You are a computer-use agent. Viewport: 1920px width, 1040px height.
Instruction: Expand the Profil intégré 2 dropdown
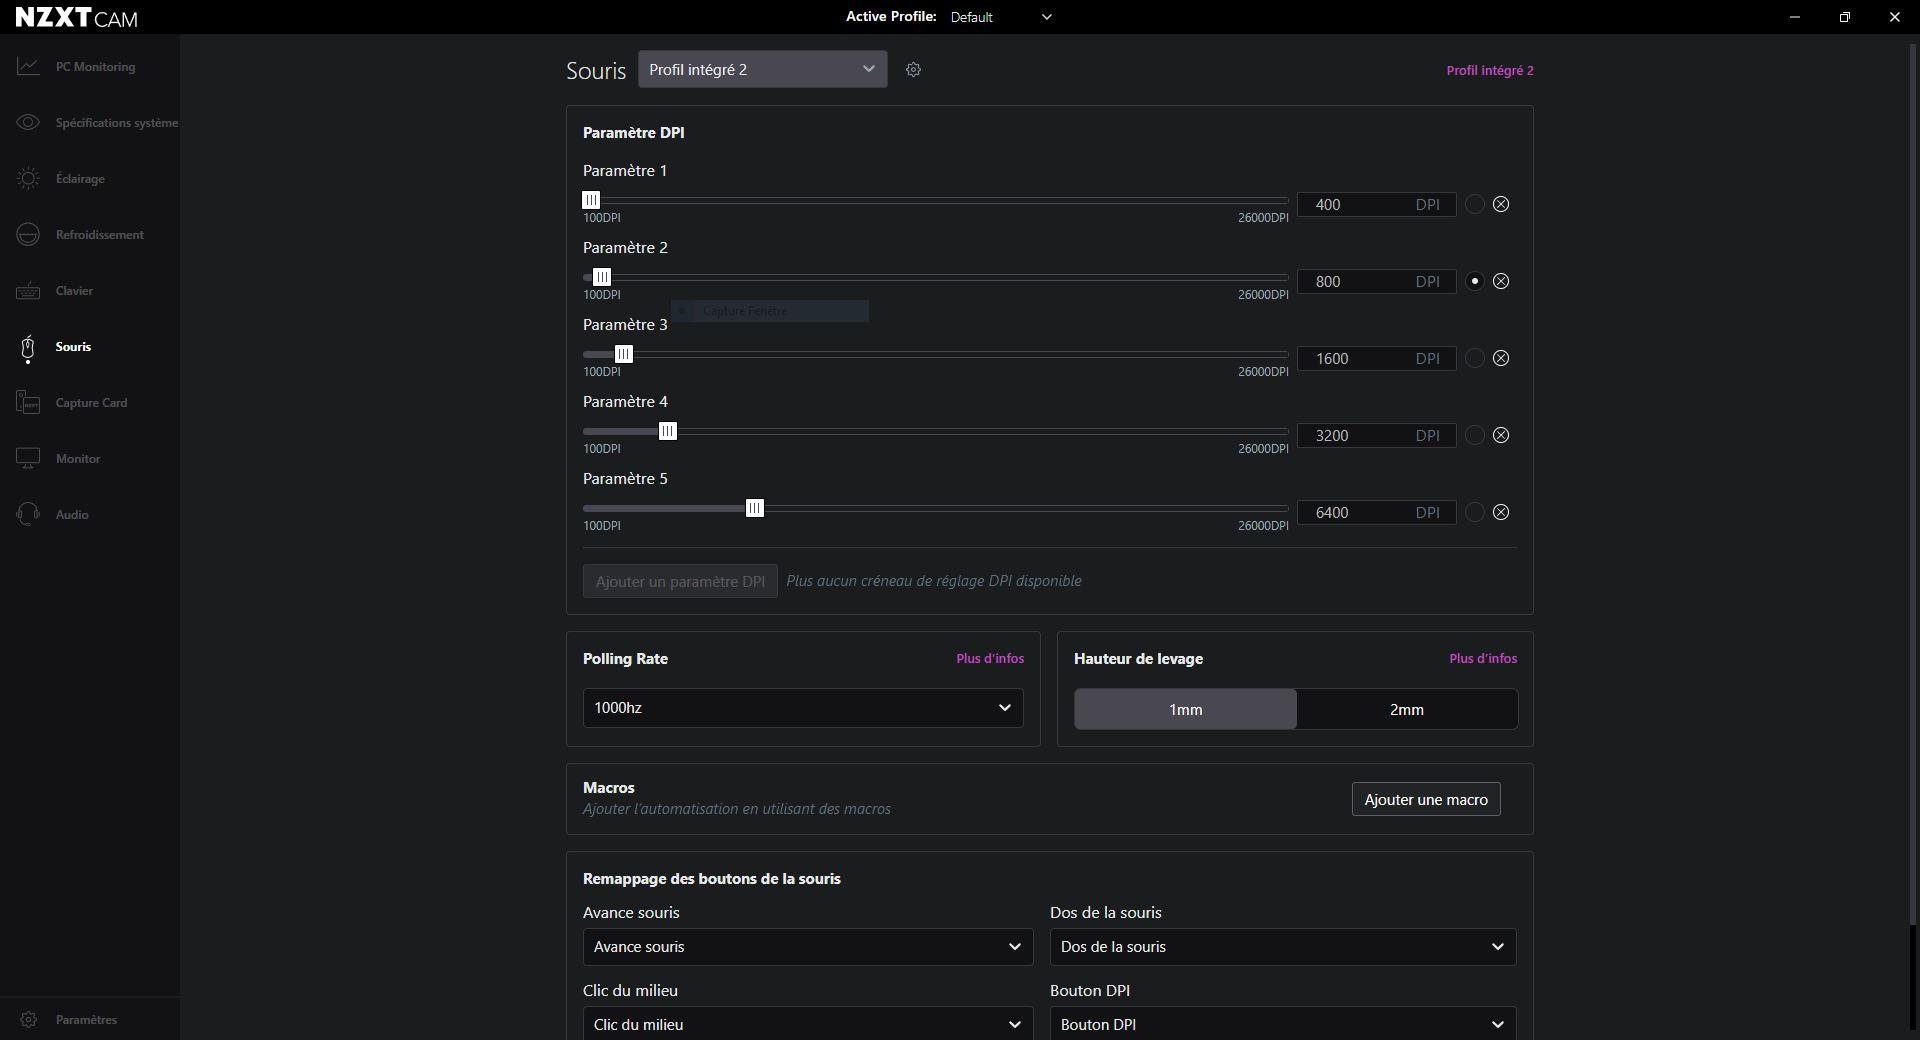pyautogui.click(x=762, y=70)
